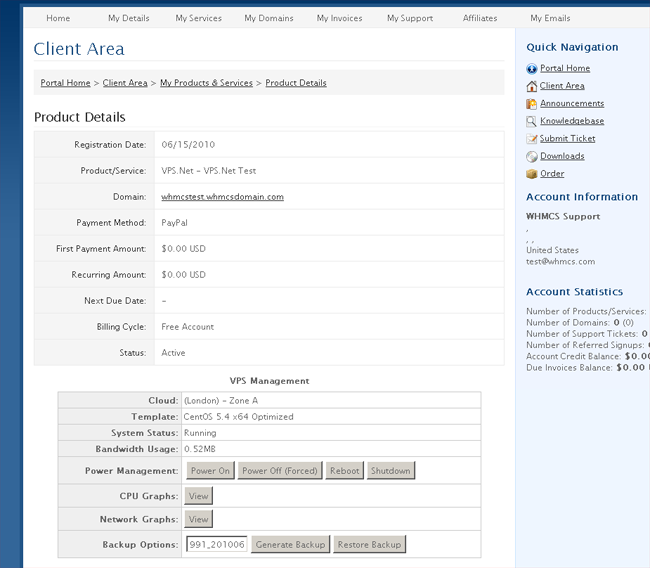Open the My Invoices menu
650x568 pixels.
(340, 18)
